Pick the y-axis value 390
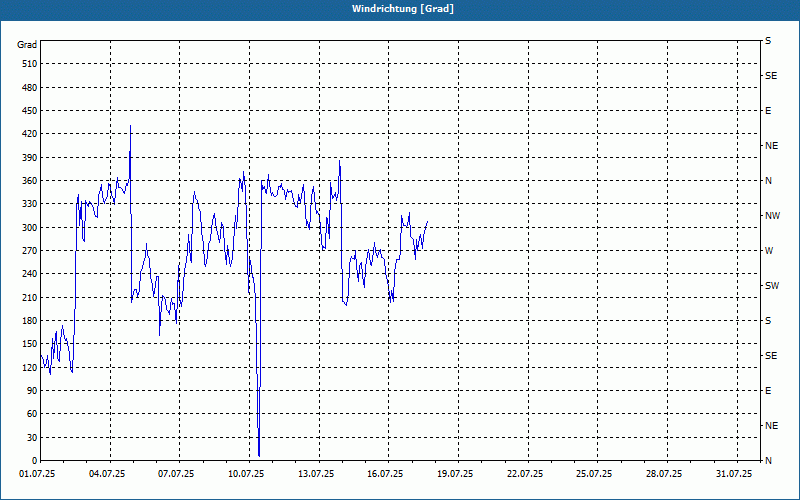 point(30,157)
